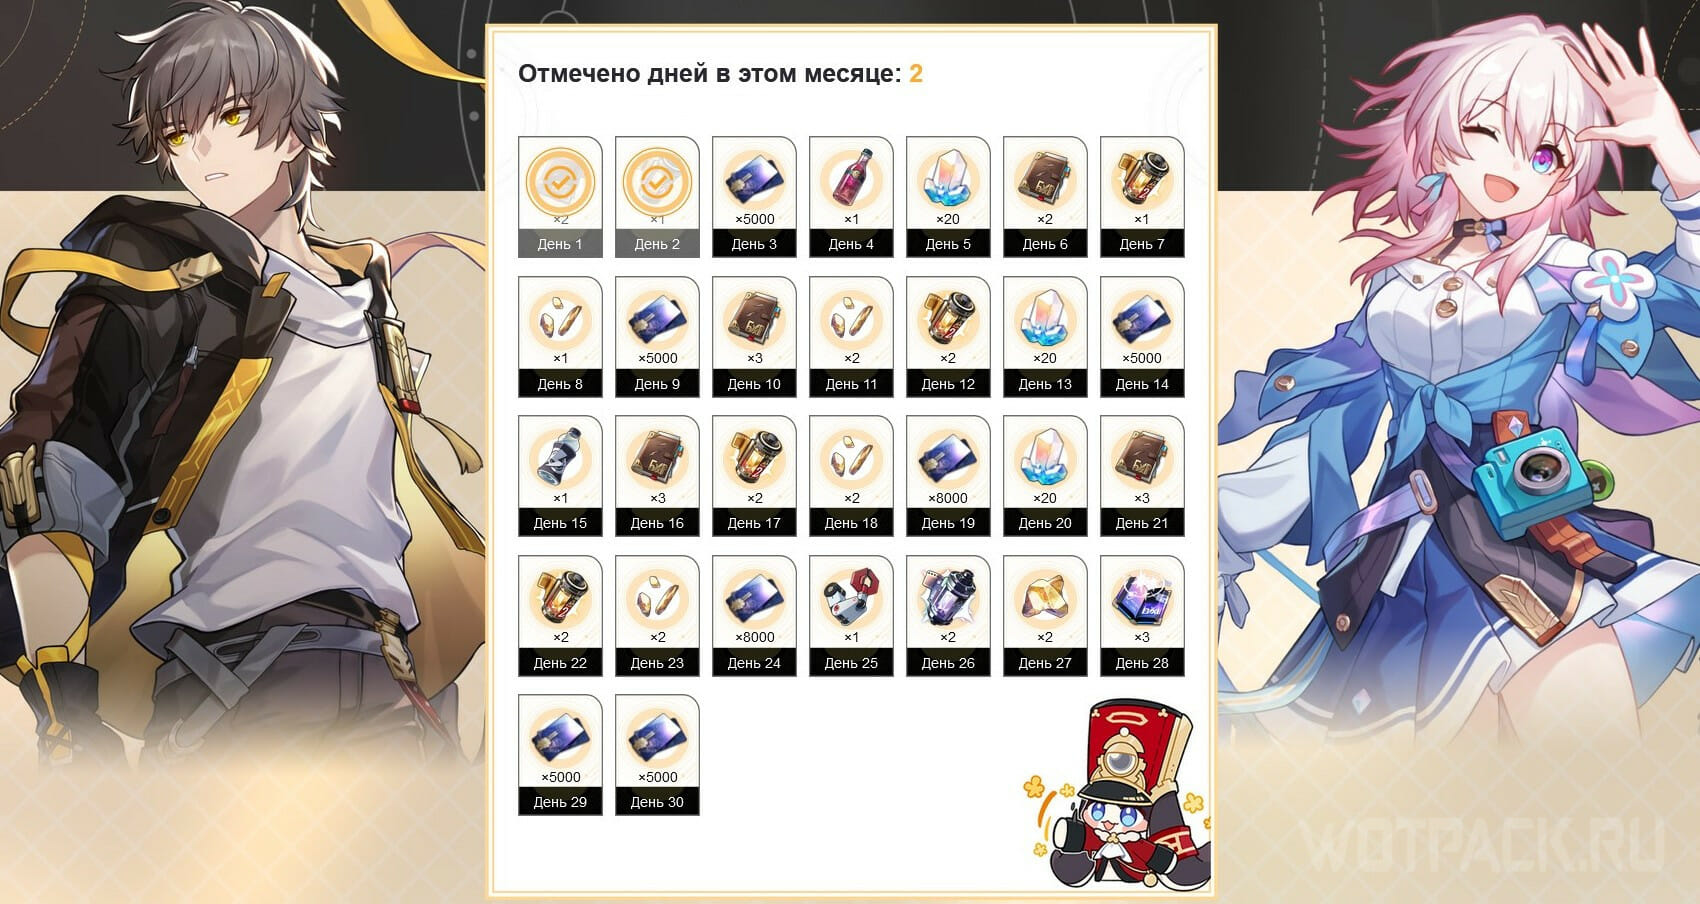Click the Day 3 credits reward ×5000
This screenshot has width=1700, height=904.
[x=754, y=197]
